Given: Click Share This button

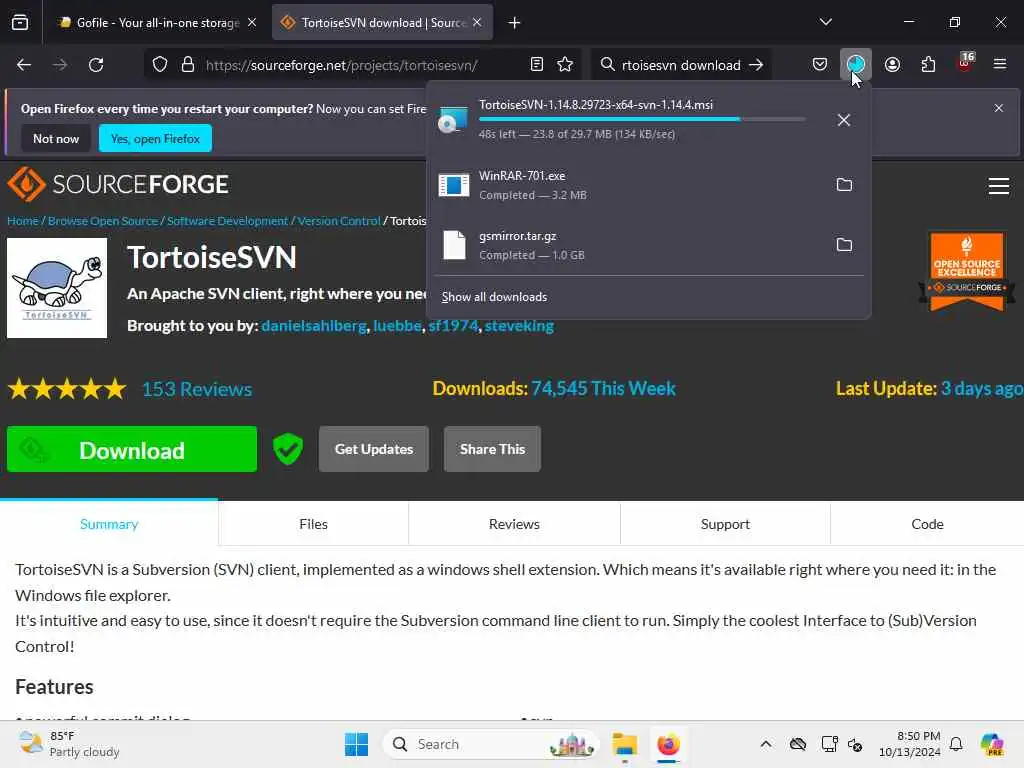Looking at the screenshot, I should (x=492, y=449).
